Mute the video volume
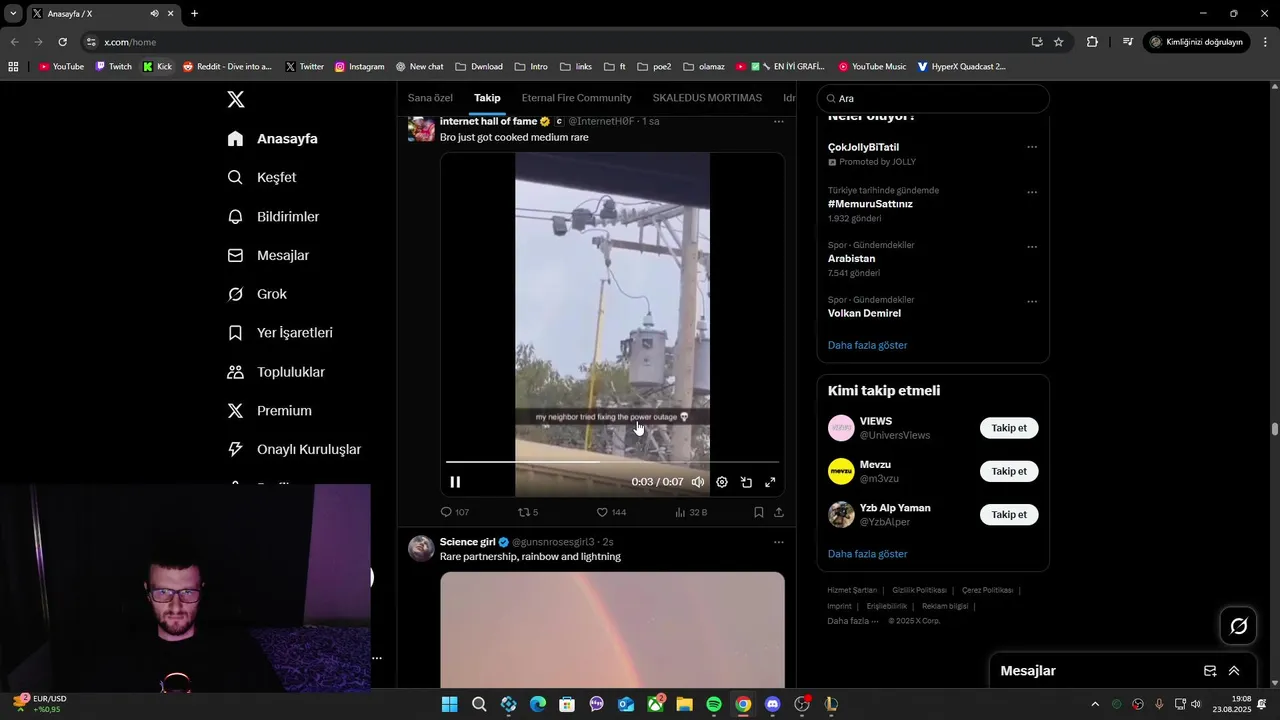The height and width of the screenshot is (720, 1280). 698,482
